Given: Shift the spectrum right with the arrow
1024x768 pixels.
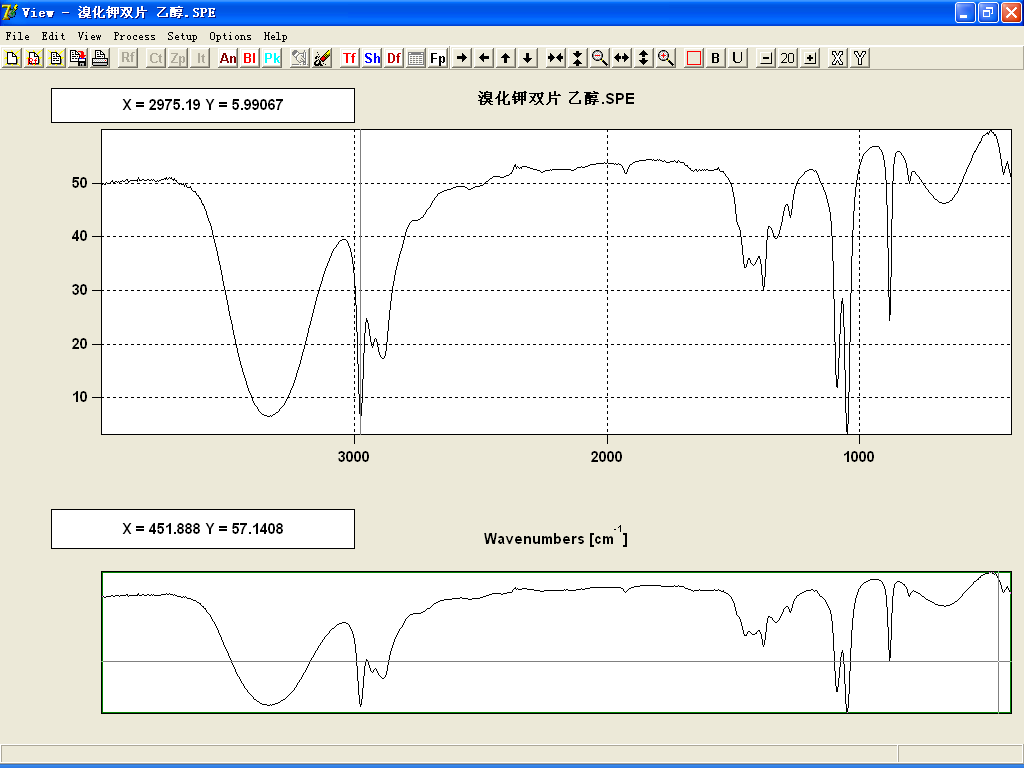Looking at the screenshot, I should 462,58.
